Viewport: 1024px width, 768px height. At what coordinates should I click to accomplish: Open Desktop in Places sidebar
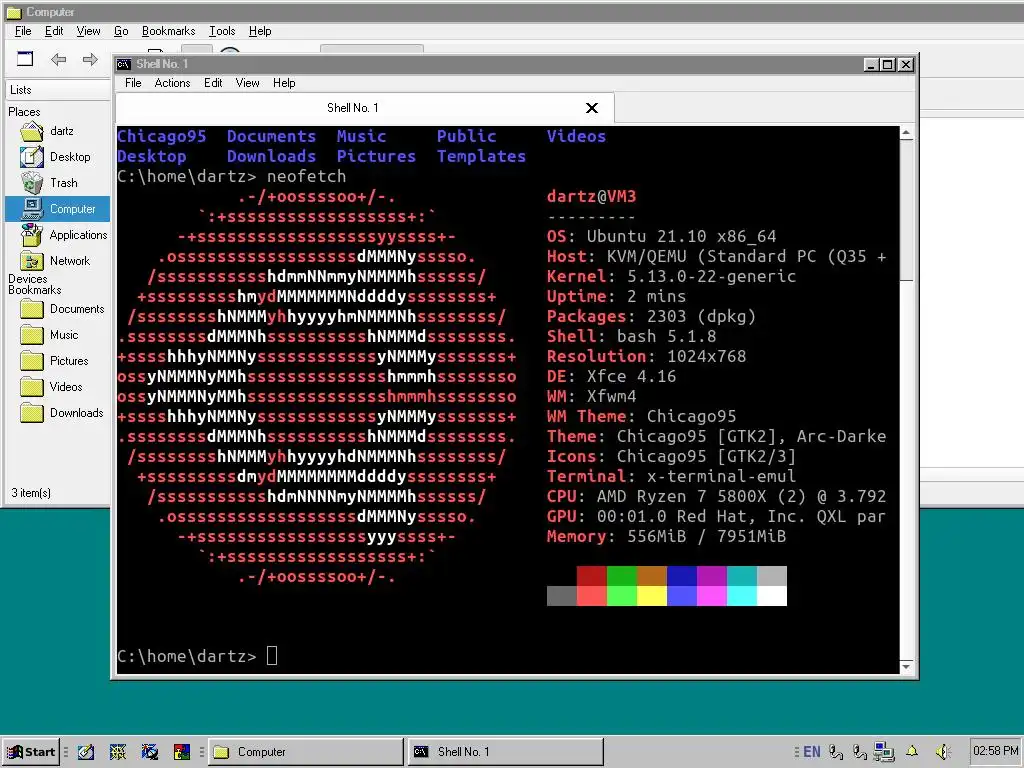click(57, 157)
